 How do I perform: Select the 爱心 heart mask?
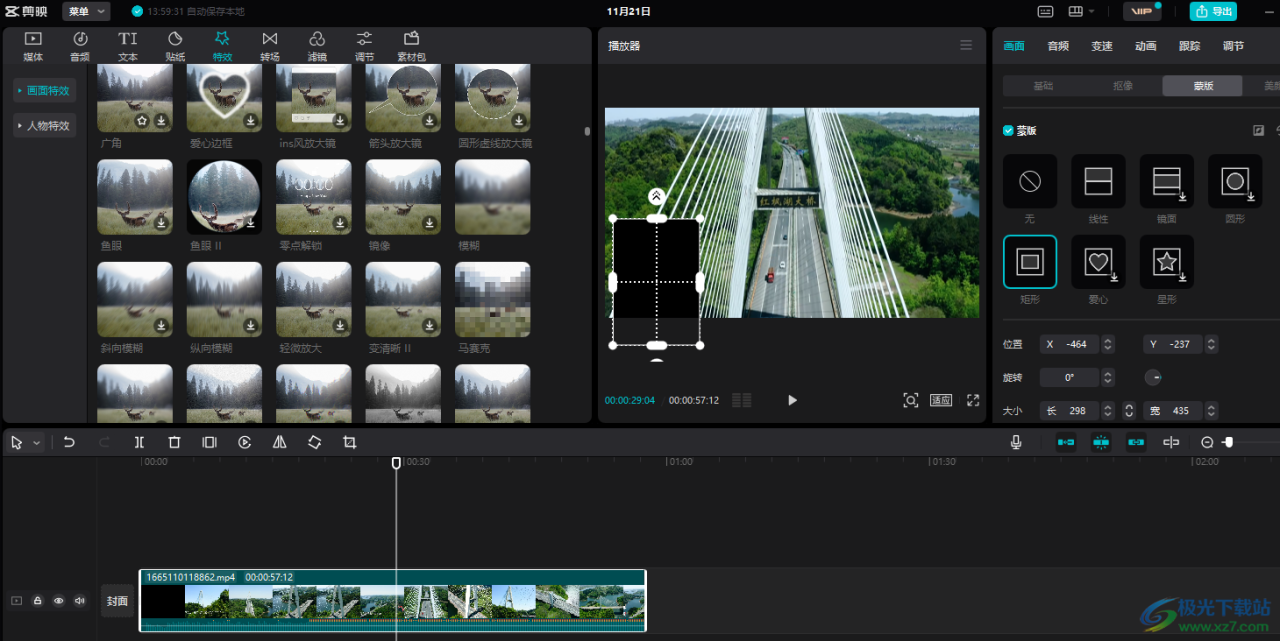coord(1098,262)
